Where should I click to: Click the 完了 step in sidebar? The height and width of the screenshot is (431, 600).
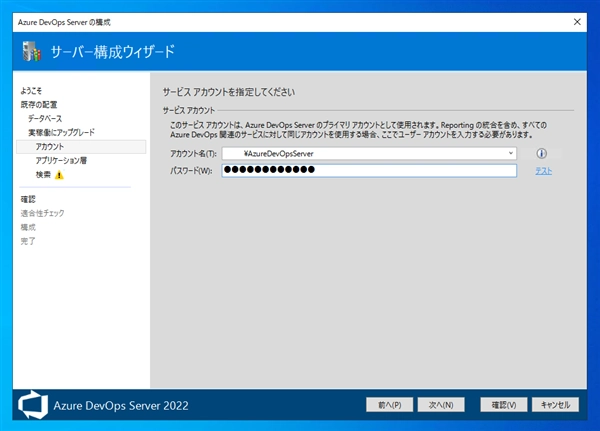tap(28, 241)
